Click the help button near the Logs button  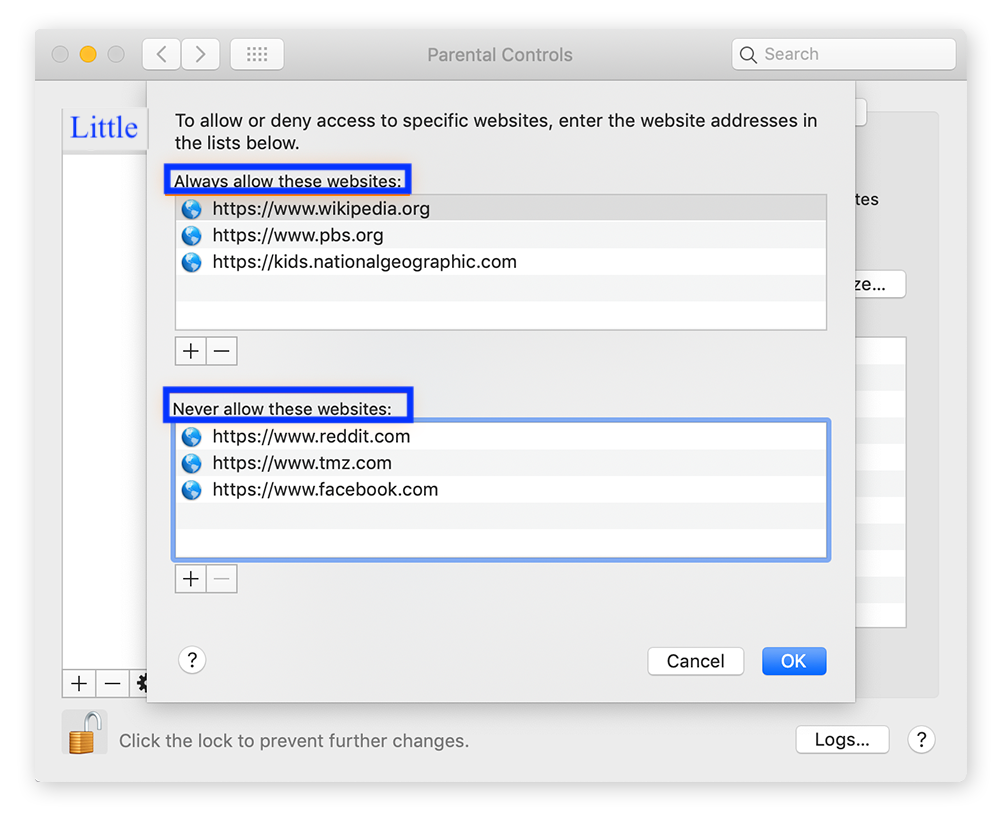(921, 740)
